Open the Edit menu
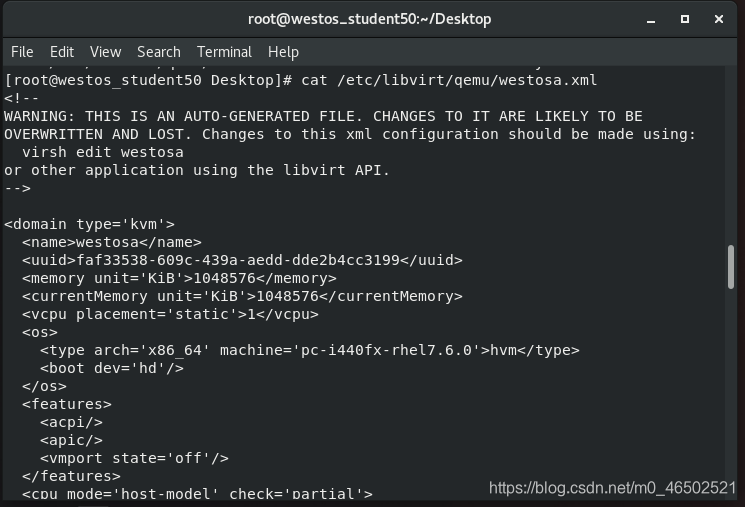745x507 pixels. (62, 52)
